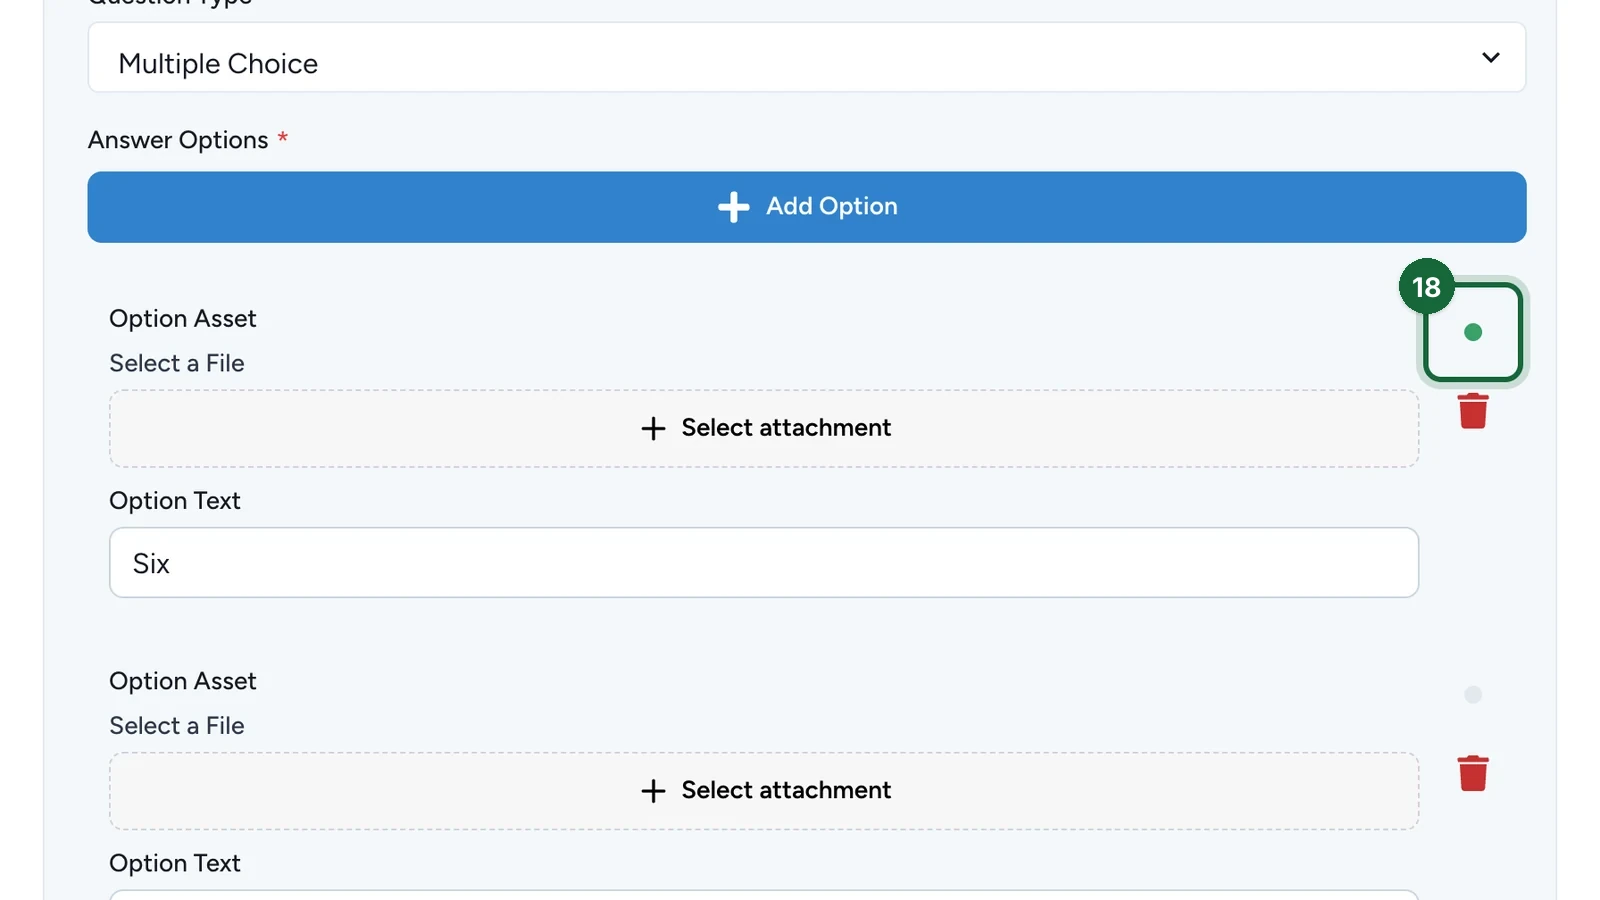The width and height of the screenshot is (1600, 900).
Task: Click the first Option Asset label
Action: pyautogui.click(x=183, y=318)
